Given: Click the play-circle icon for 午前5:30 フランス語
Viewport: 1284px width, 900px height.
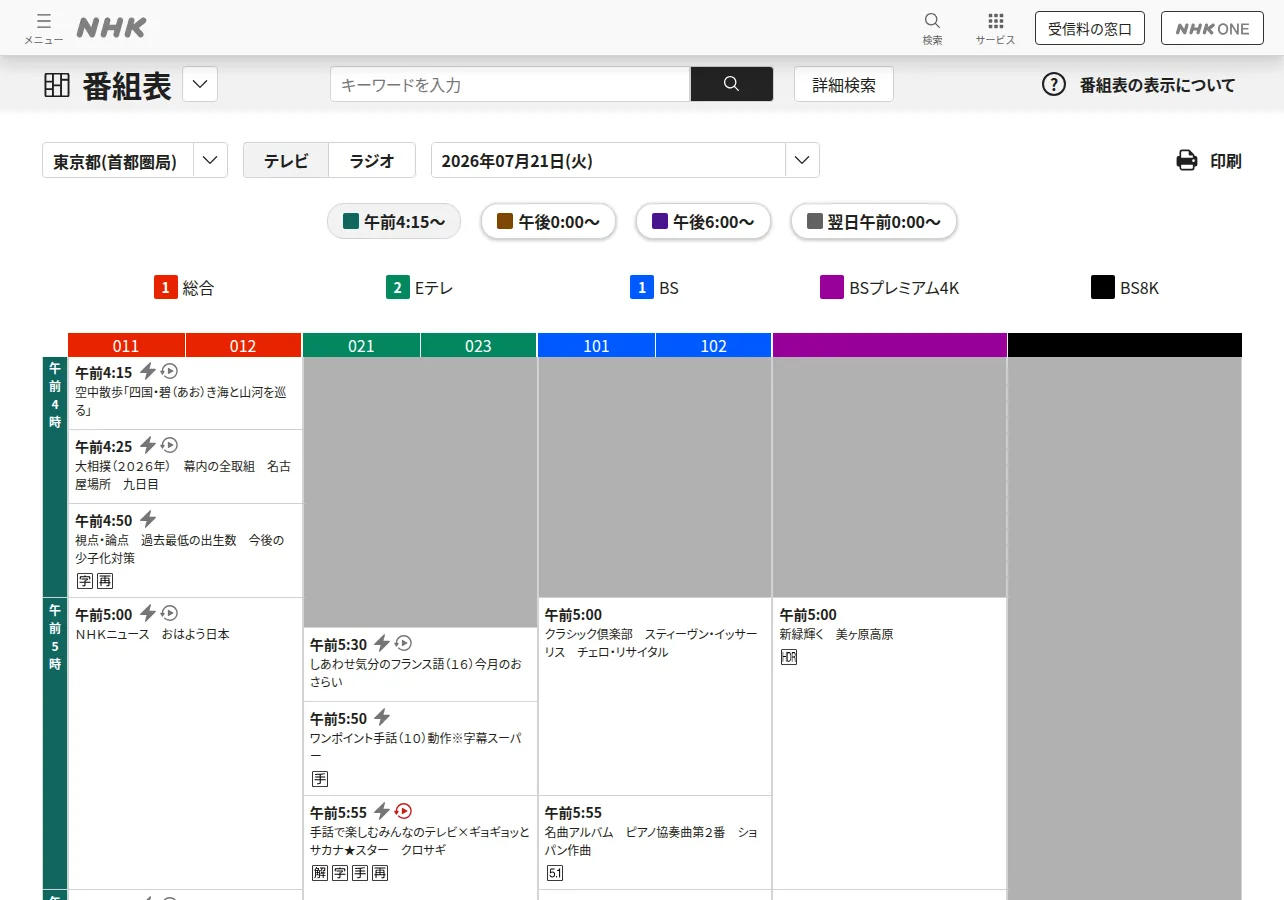Looking at the screenshot, I should [x=404, y=643].
